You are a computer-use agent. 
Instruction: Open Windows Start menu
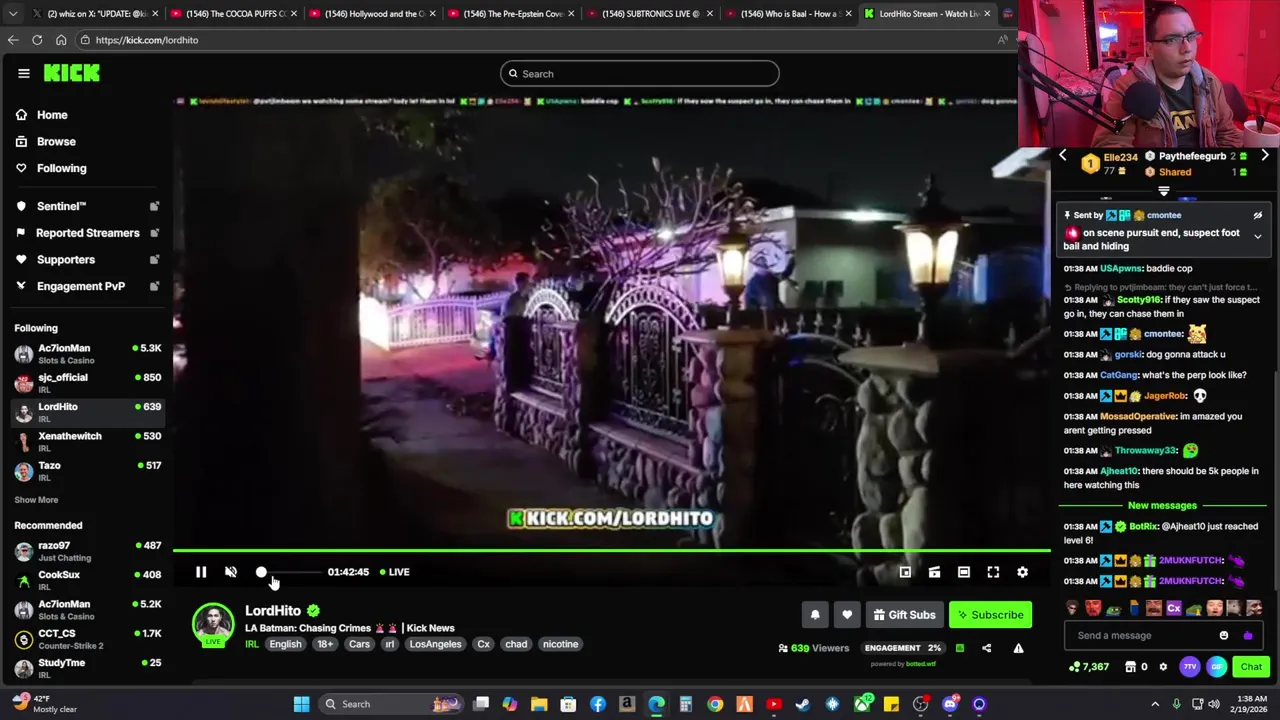[301, 704]
